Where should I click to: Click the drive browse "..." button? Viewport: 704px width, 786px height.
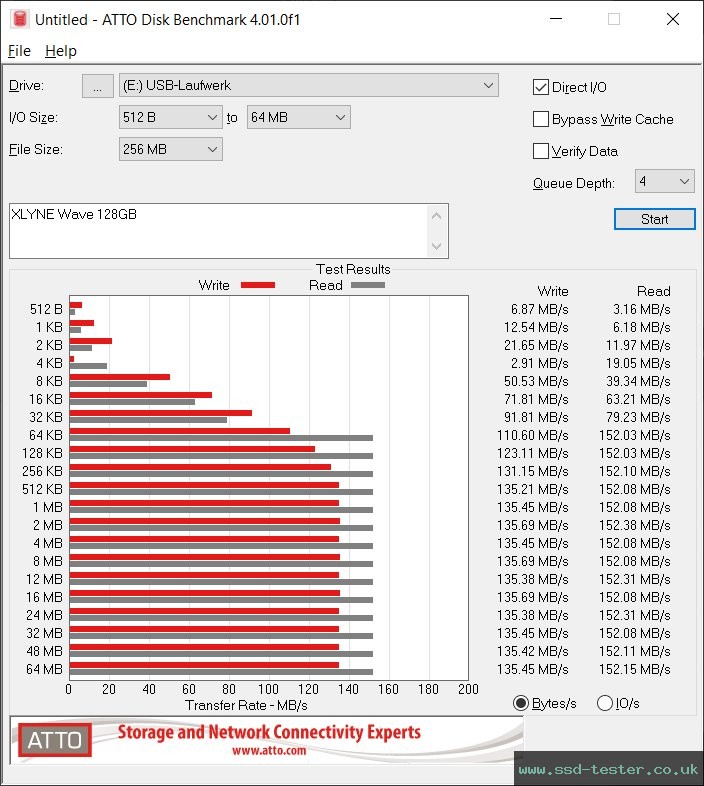pyautogui.click(x=97, y=86)
